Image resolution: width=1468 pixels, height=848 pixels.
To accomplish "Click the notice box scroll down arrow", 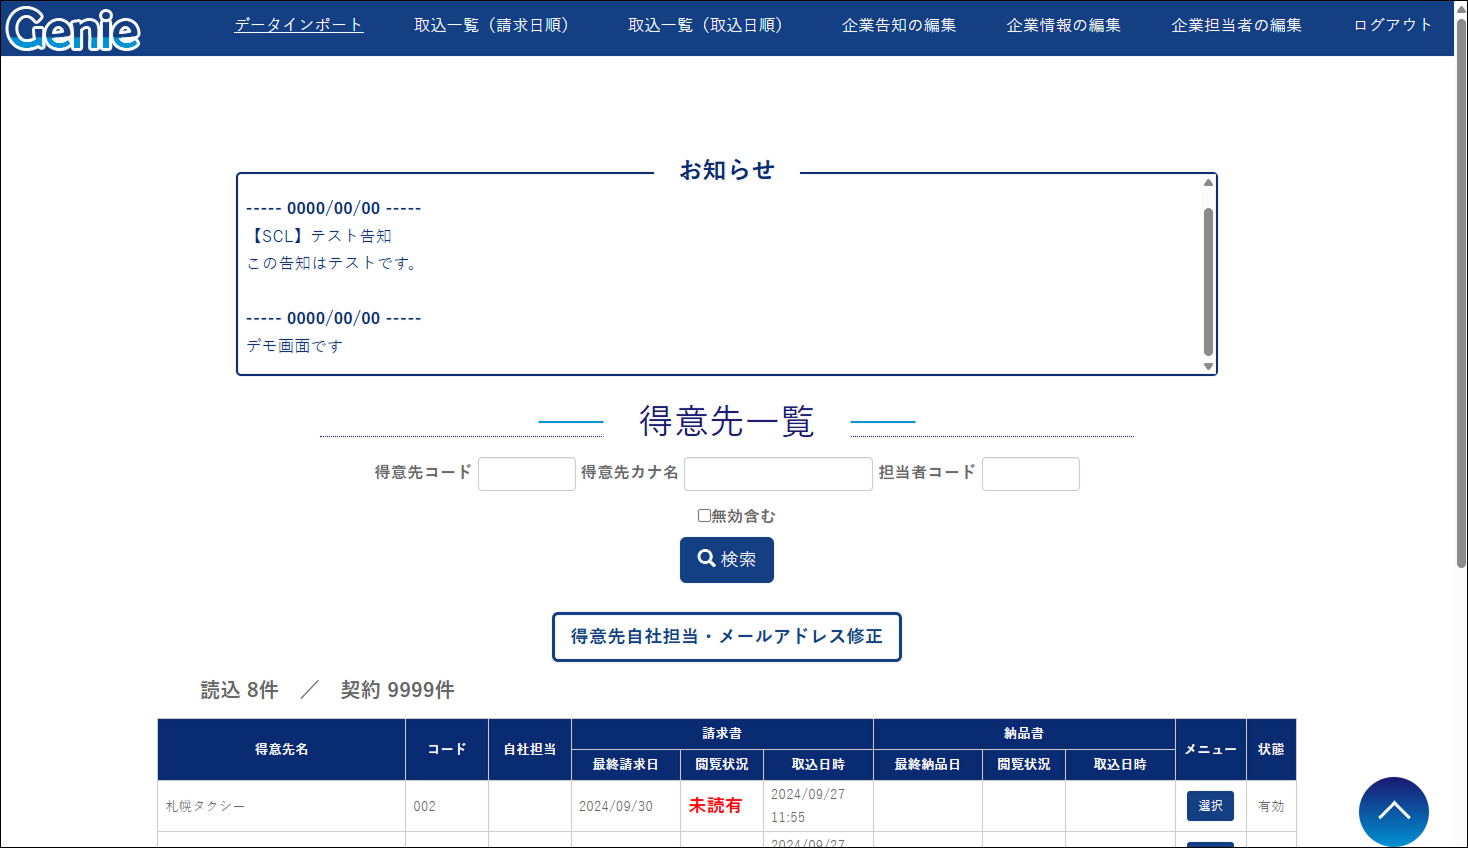I will [1208, 367].
